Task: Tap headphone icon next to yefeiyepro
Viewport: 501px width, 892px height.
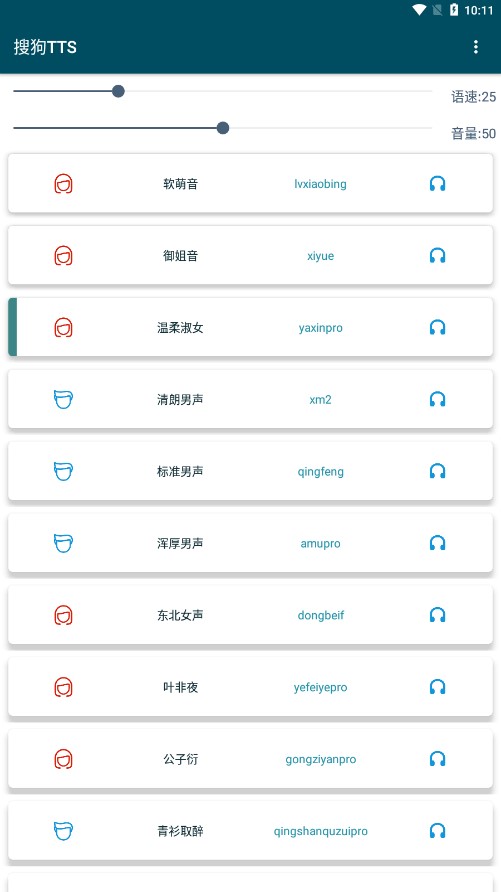Action: (437, 687)
